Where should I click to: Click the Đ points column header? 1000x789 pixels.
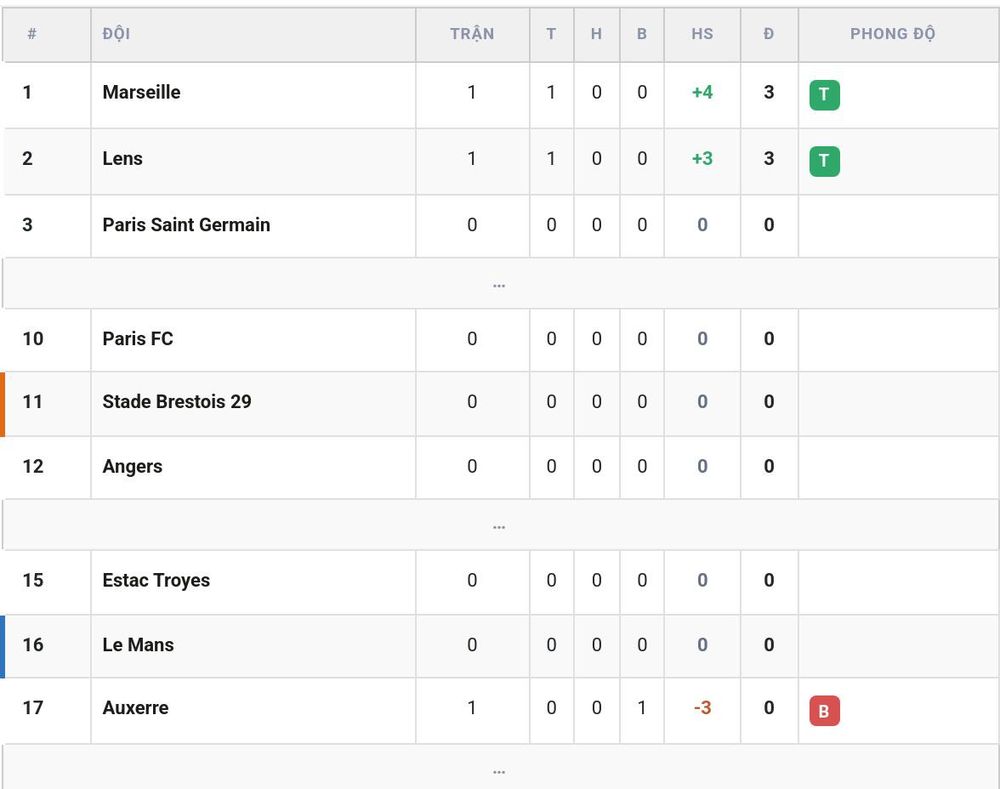point(768,34)
